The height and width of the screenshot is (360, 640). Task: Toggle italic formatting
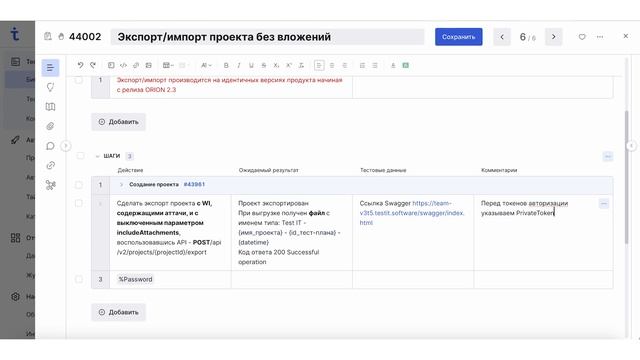click(239, 65)
